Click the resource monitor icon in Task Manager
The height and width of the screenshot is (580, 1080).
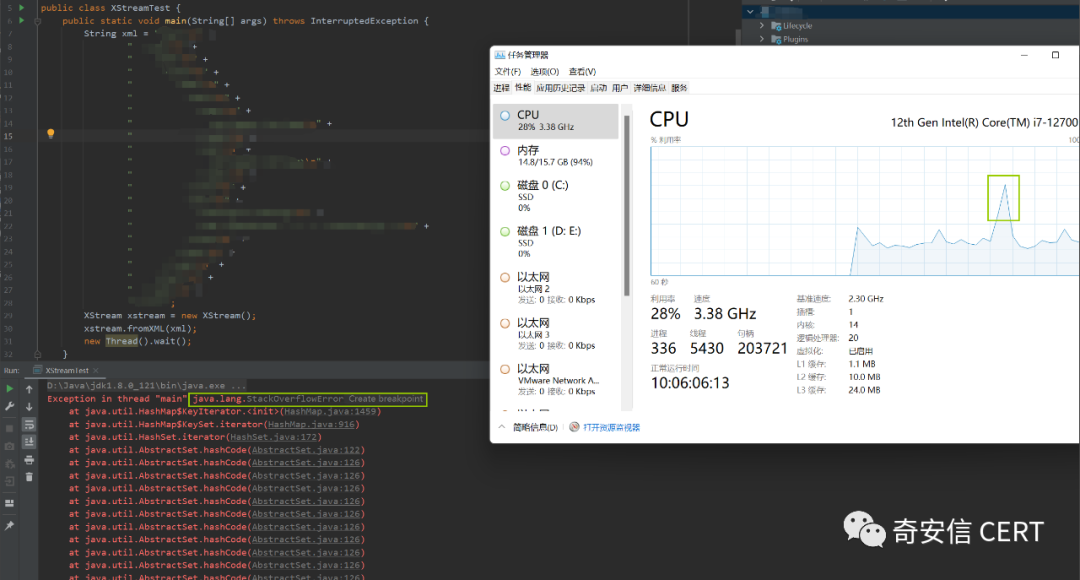[574, 427]
